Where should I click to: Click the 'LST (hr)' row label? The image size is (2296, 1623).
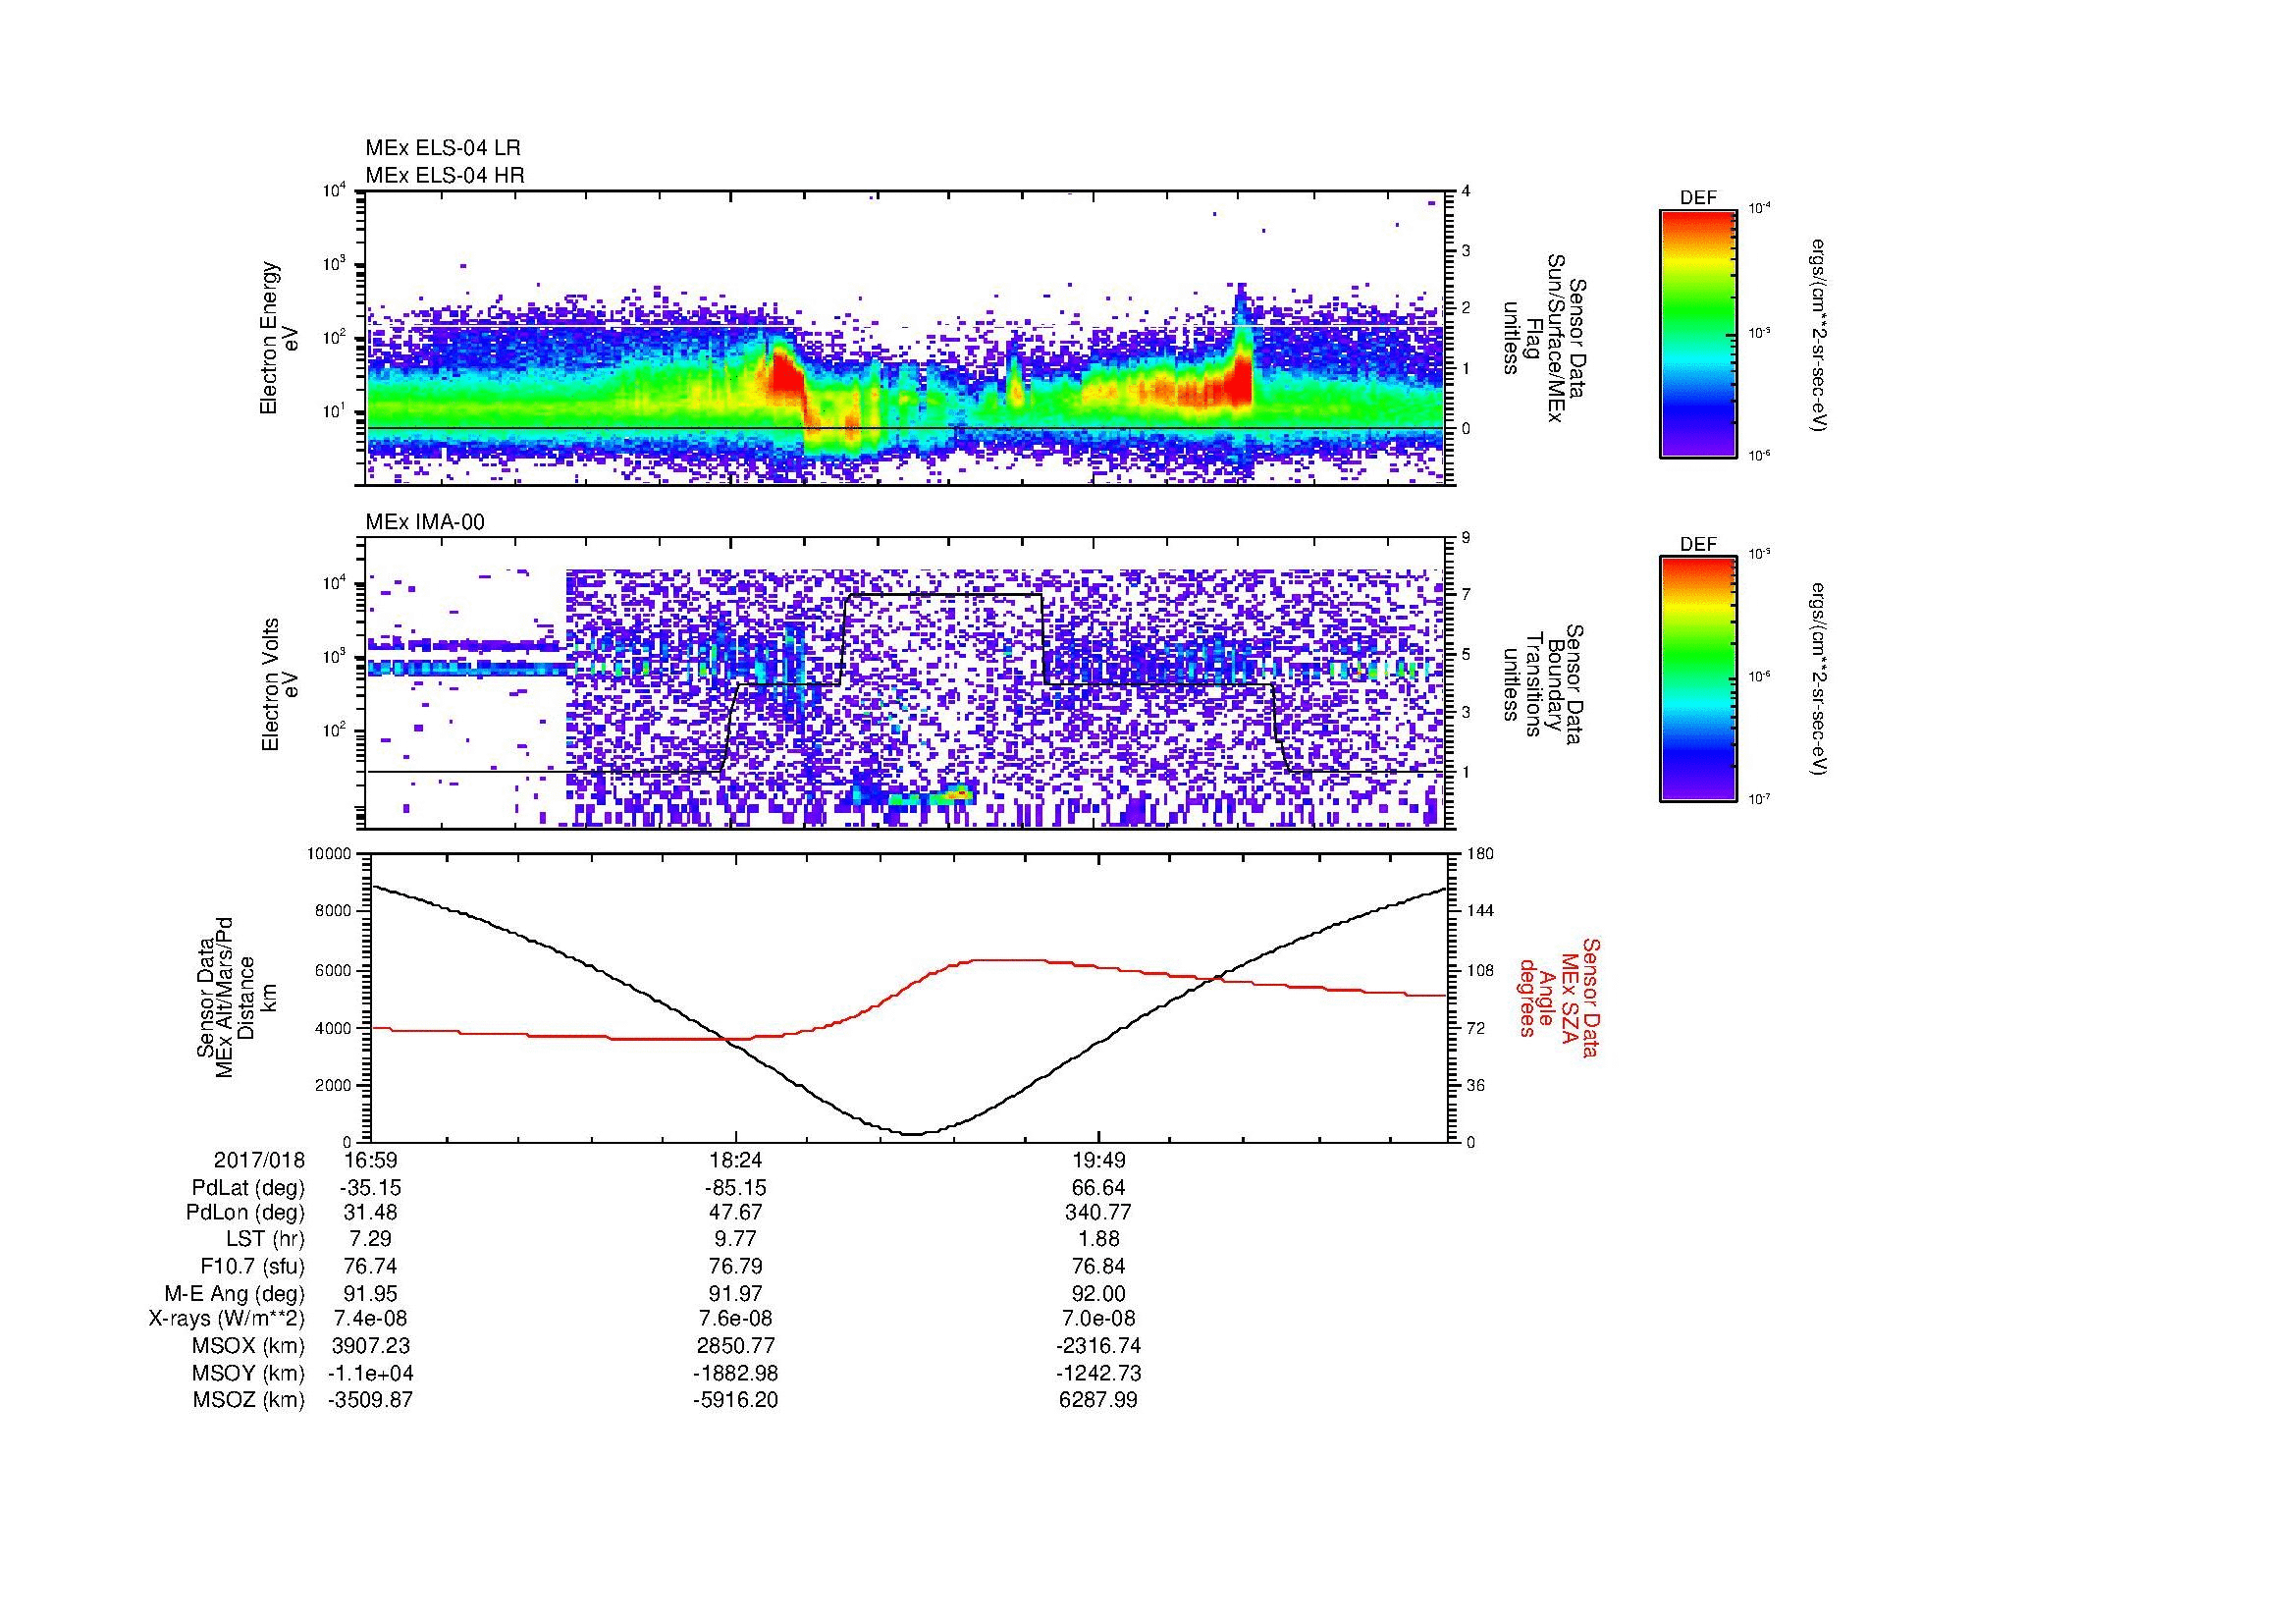pos(265,1239)
